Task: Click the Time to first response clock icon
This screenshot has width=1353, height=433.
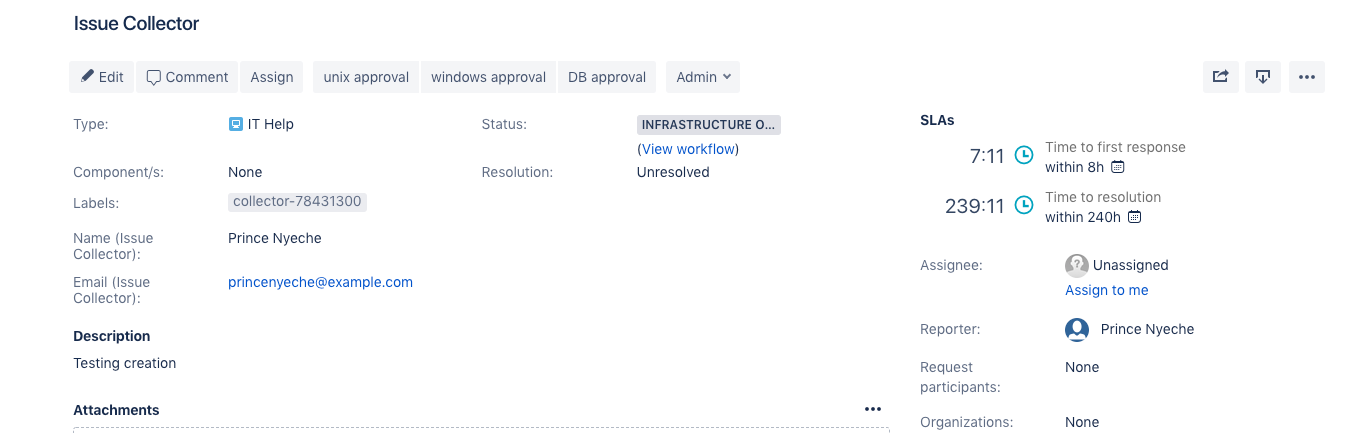Action: 1024,155
